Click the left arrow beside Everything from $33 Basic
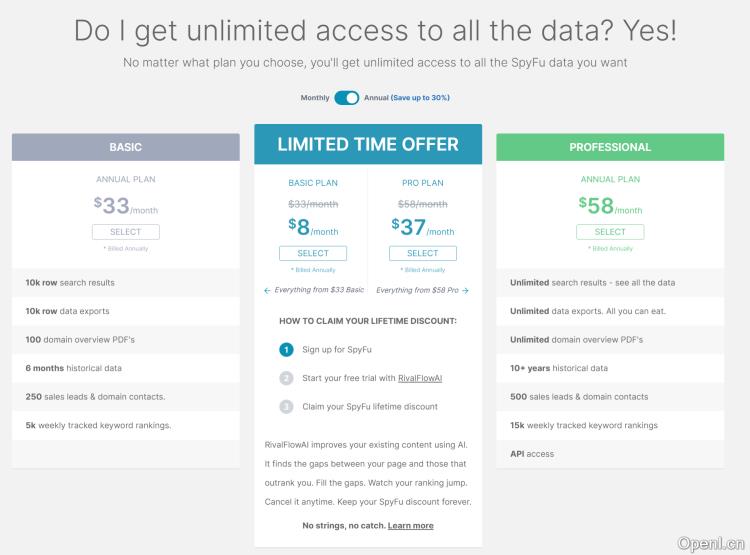Viewport: 750px width, 555px height. (x=267, y=290)
